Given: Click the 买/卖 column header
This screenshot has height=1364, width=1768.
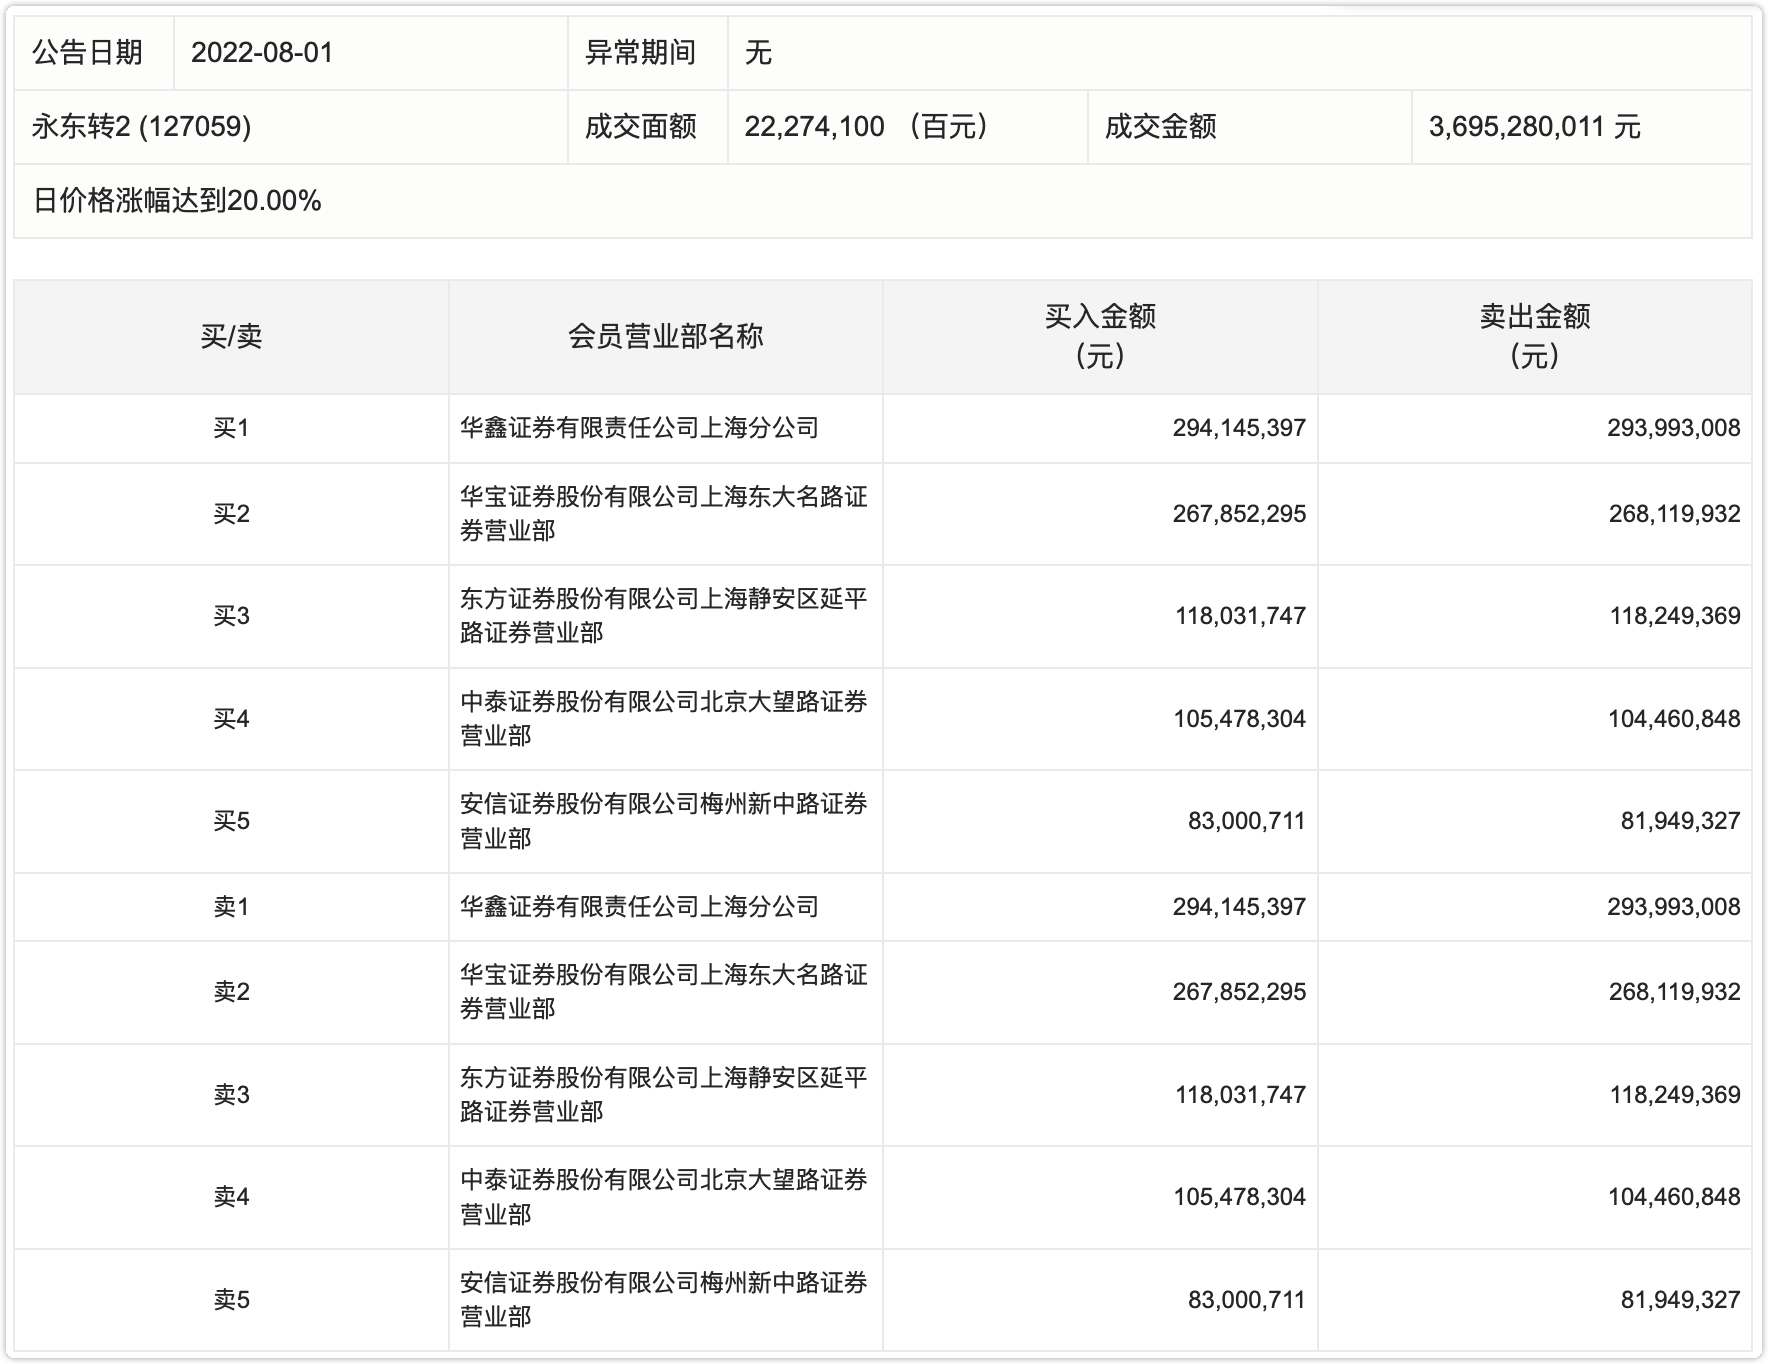Looking at the screenshot, I should (x=237, y=335).
